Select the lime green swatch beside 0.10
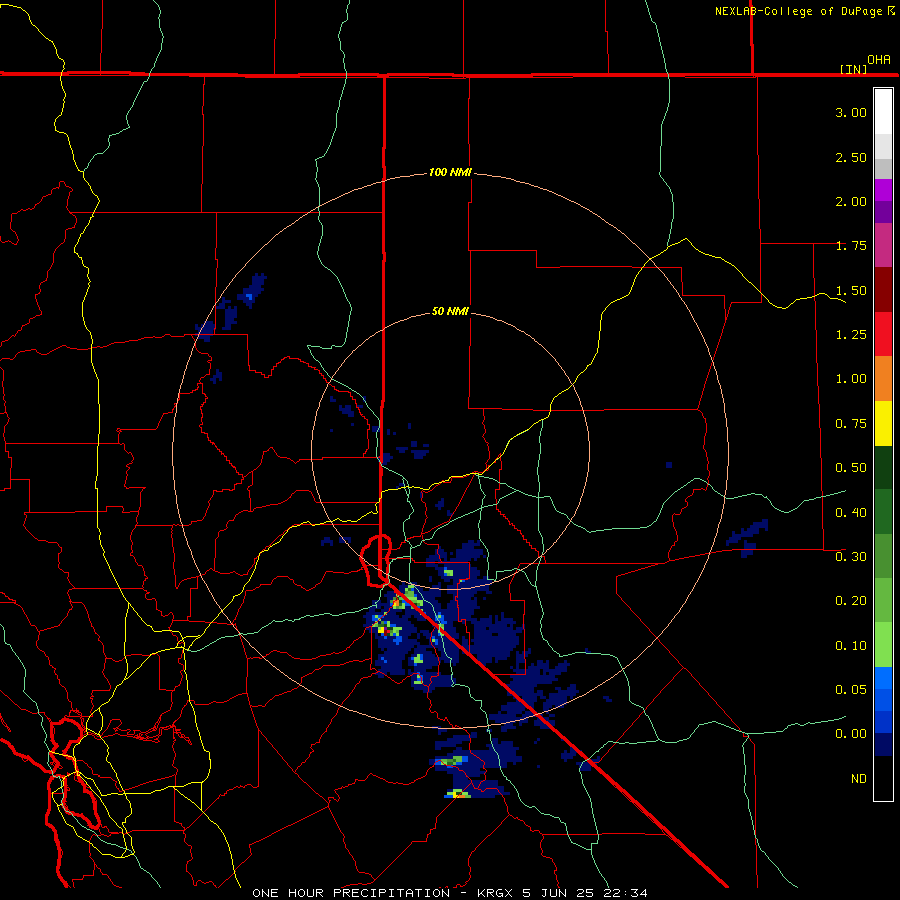Image resolution: width=900 pixels, height=900 pixels. pyautogui.click(x=883, y=645)
